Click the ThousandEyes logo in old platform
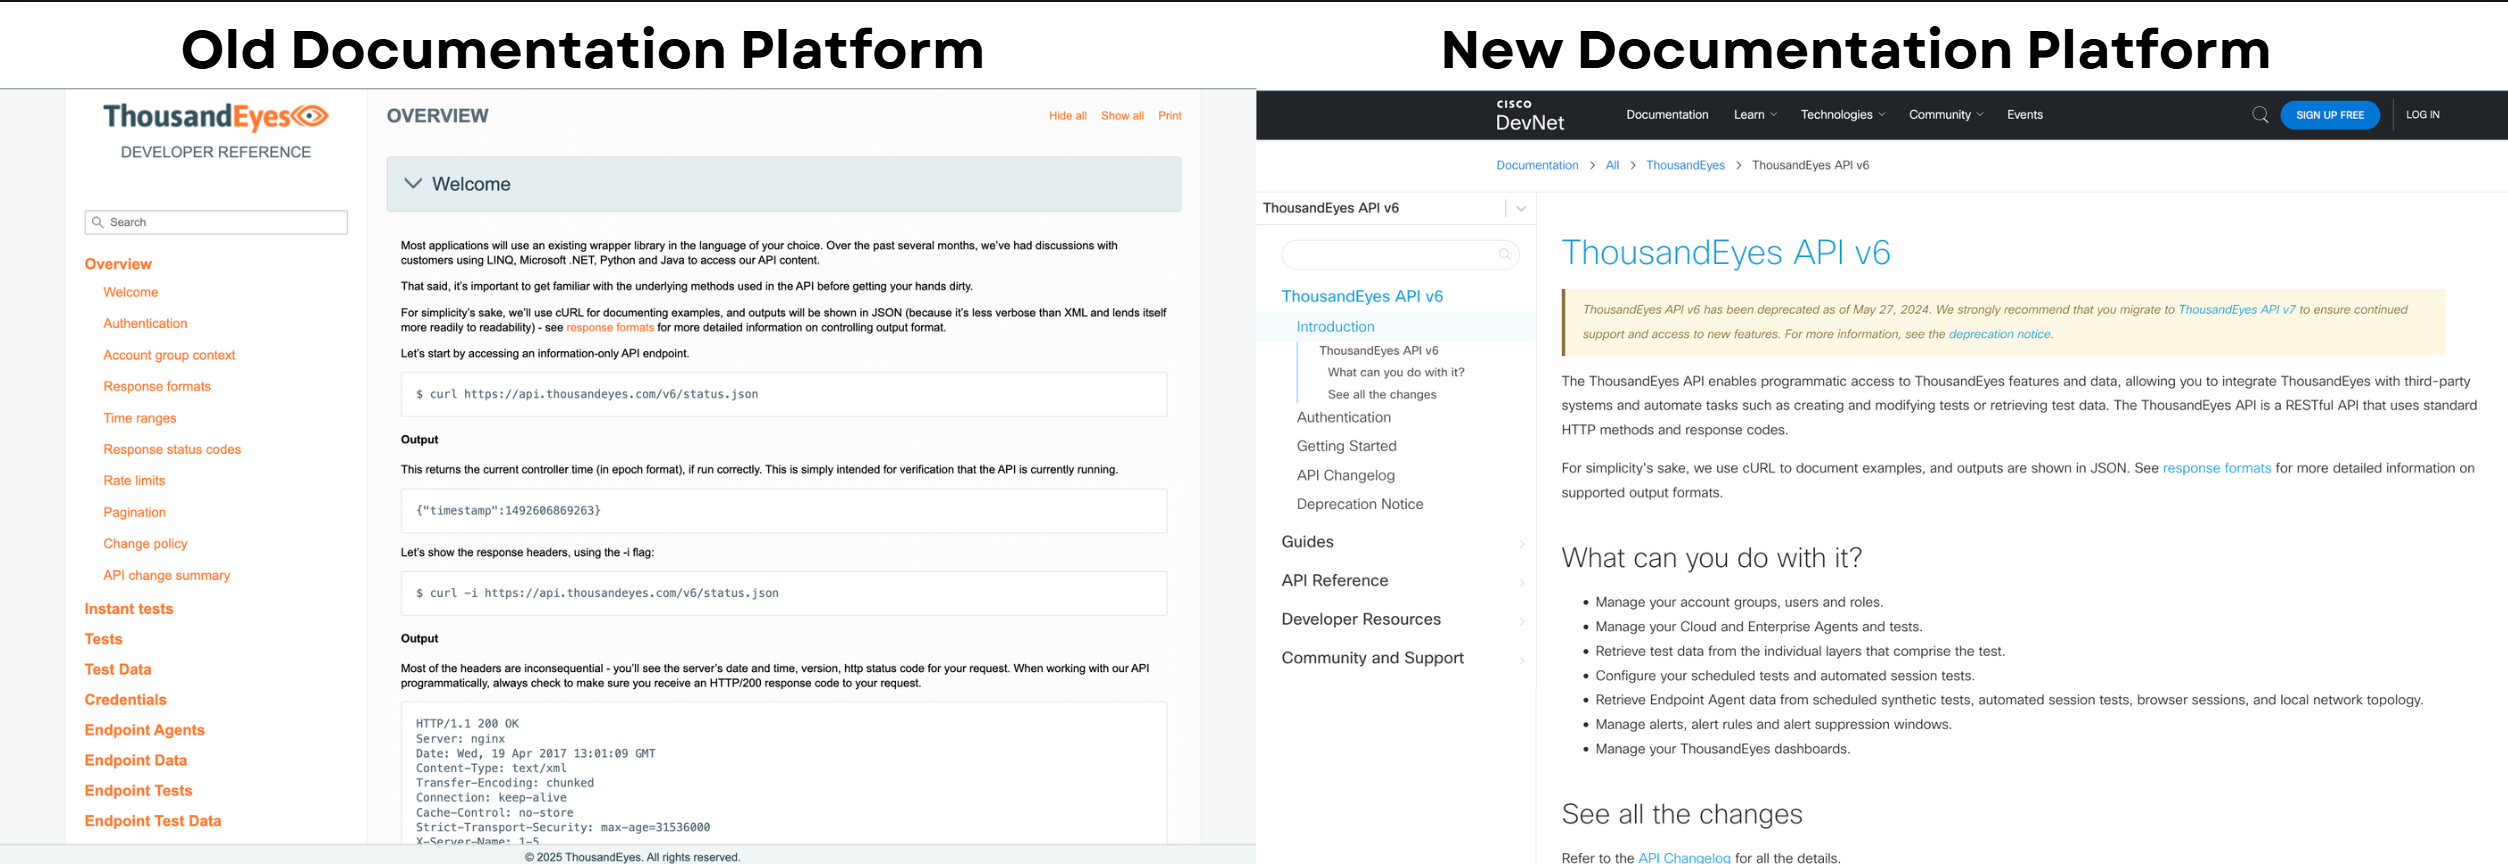 216,117
